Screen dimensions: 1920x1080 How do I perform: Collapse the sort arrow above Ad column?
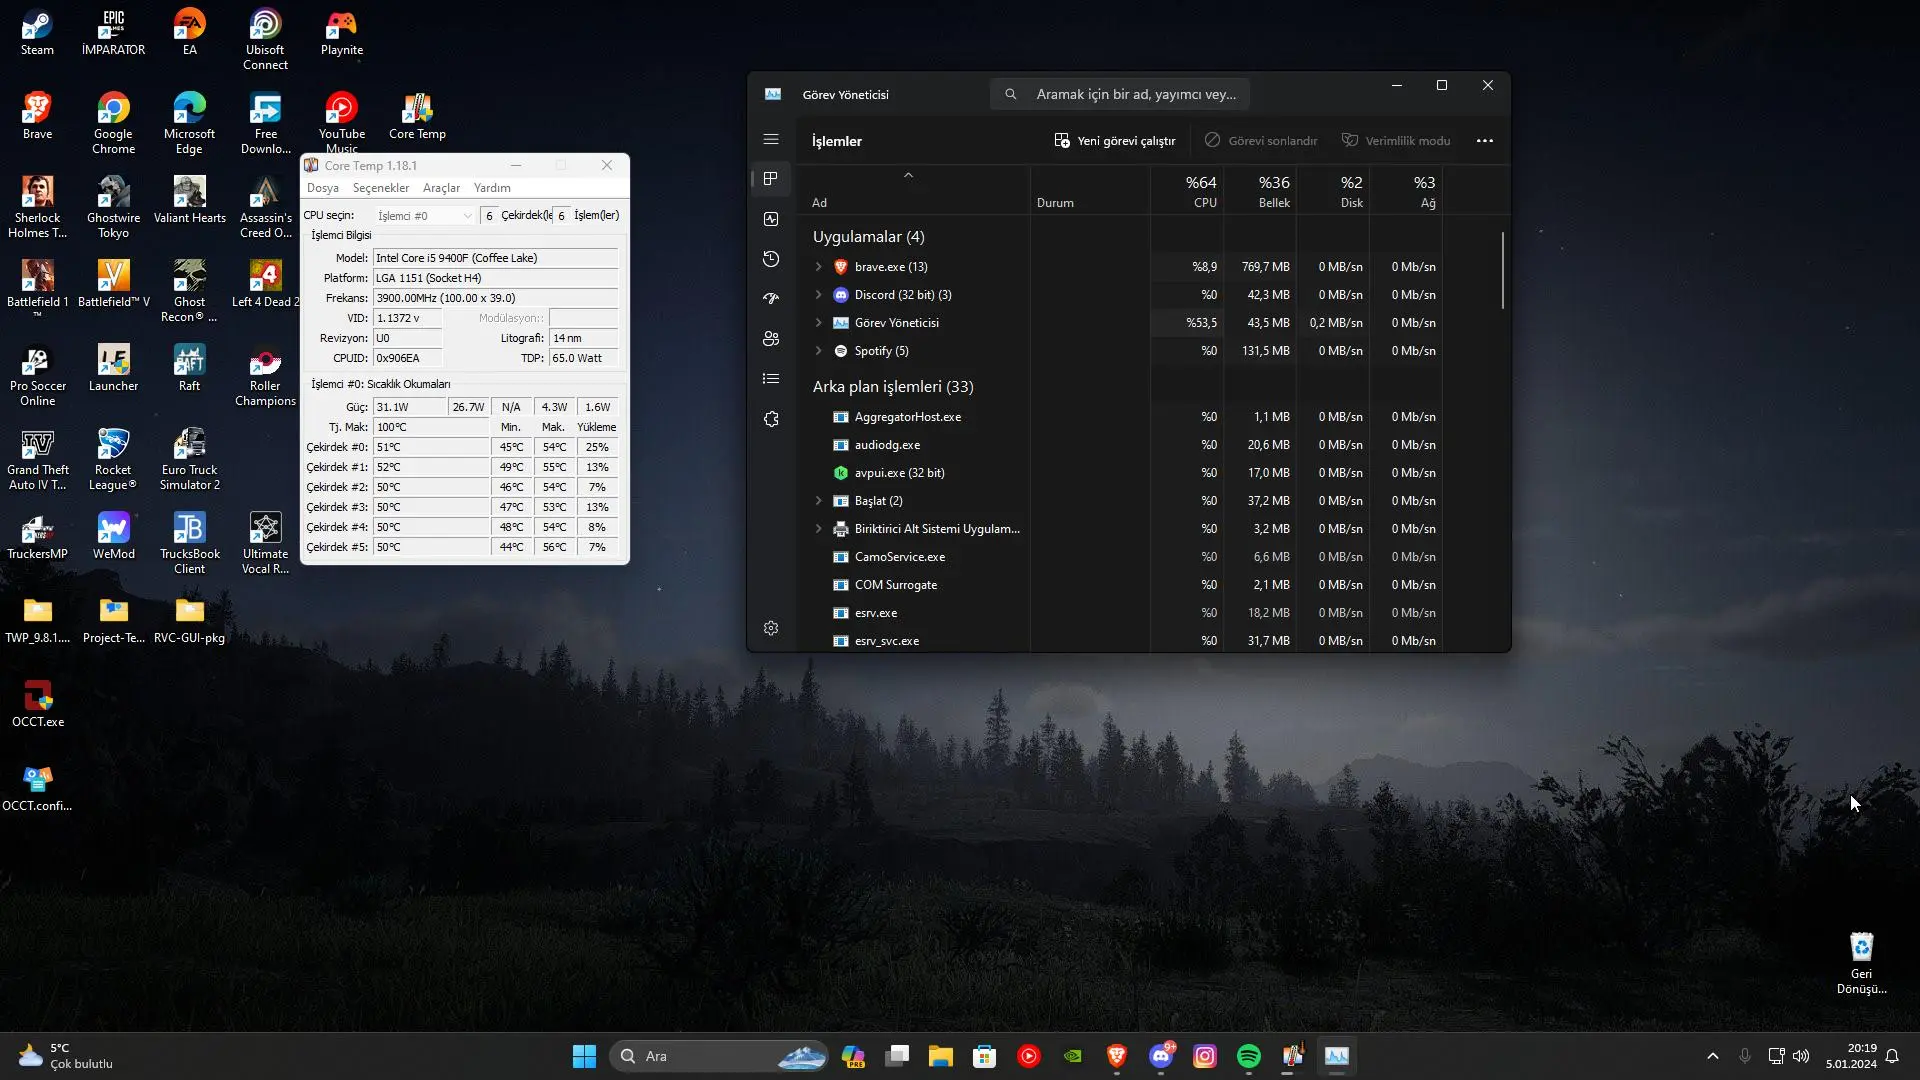pos(908,175)
